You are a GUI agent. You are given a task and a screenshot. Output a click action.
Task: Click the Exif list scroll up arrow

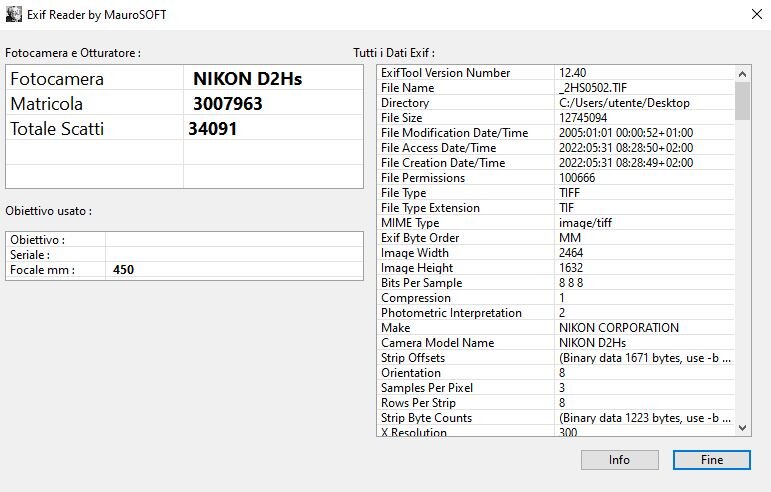tap(742, 74)
